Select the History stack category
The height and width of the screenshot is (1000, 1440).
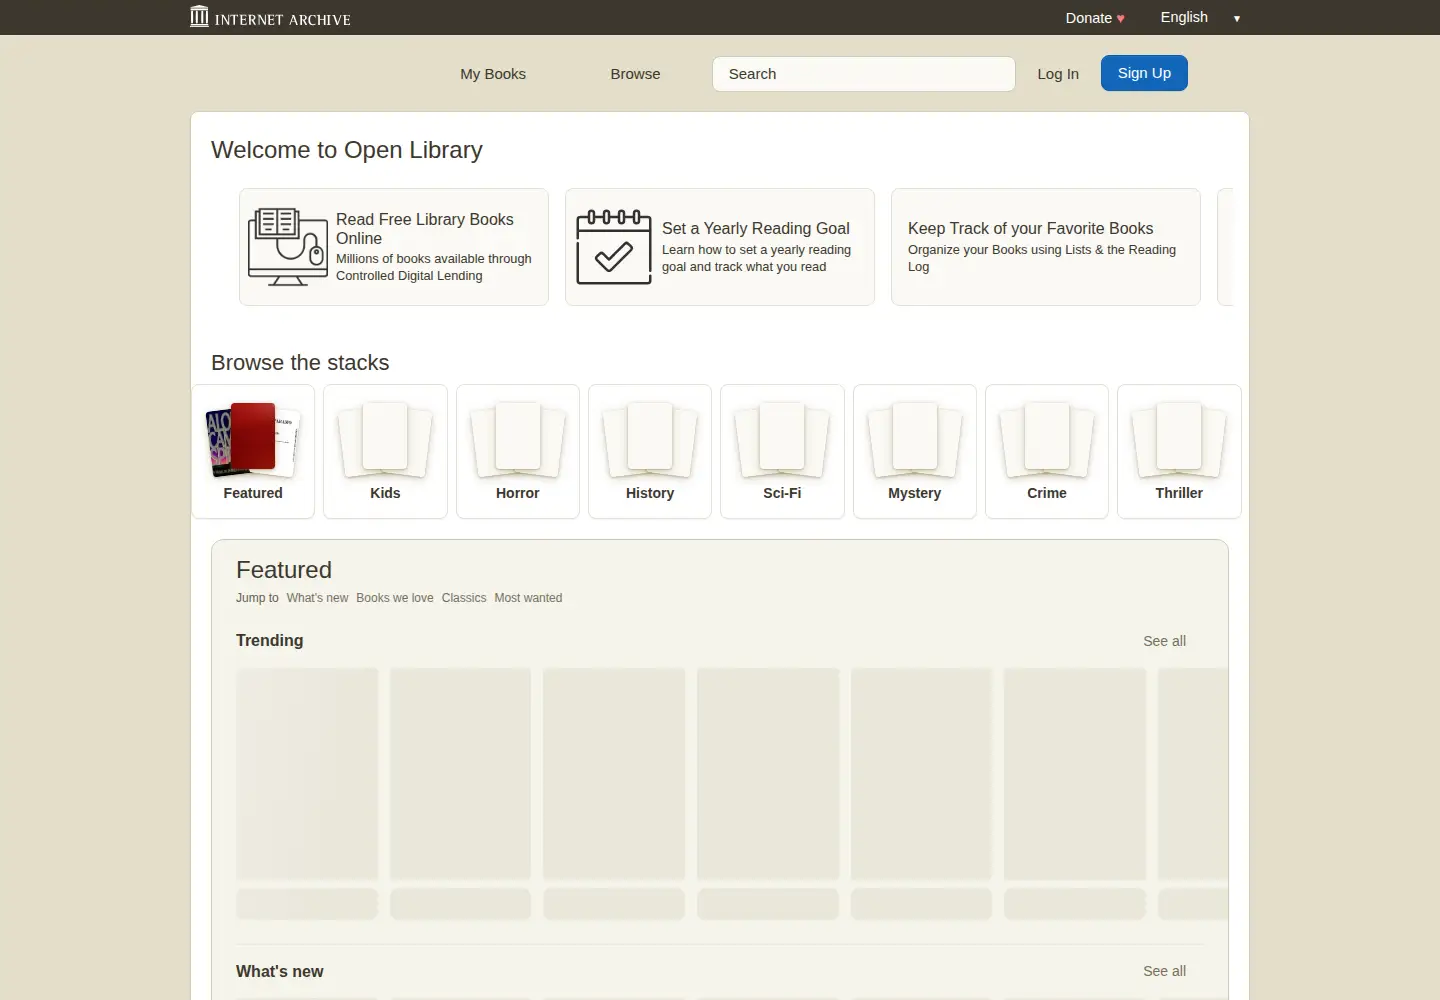(650, 452)
